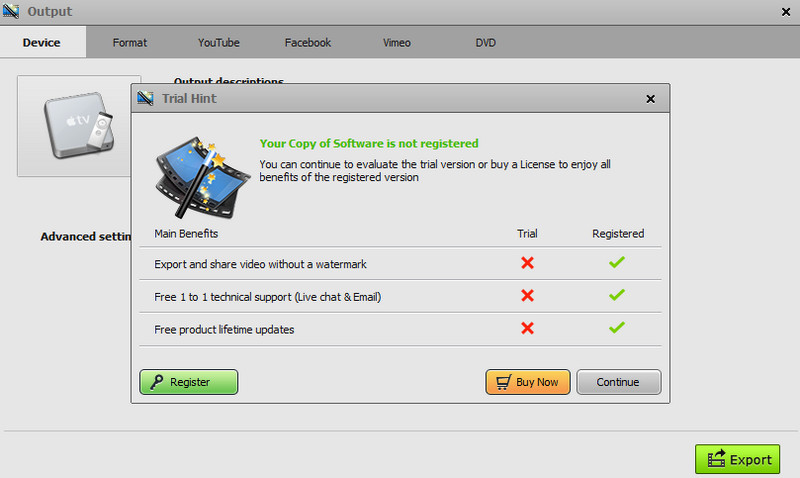Click the red X in watermark row
This screenshot has height=478, width=800.
[x=527, y=263]
